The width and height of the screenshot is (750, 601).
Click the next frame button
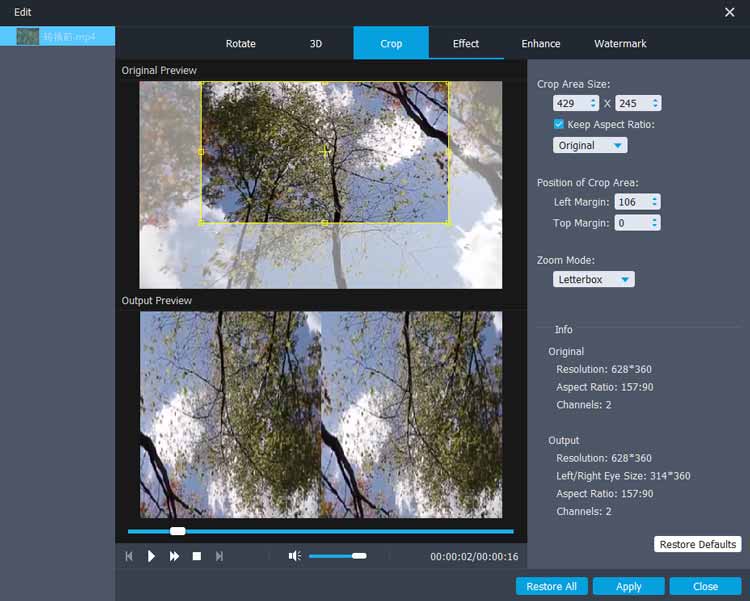pyautogui.click(x=219, y=556)
